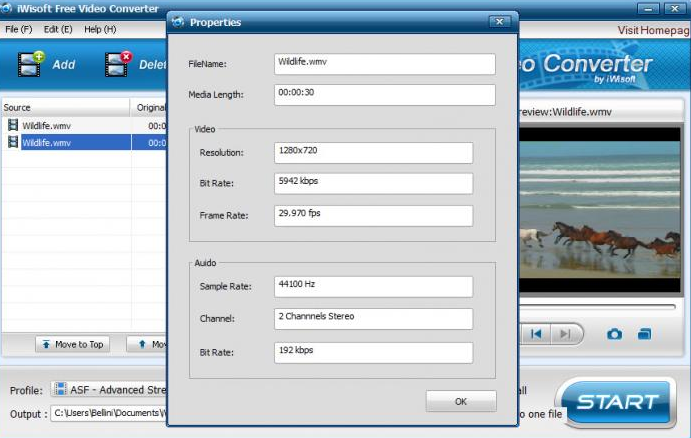Open the File (F) menu
Image resolution: width=691 pixels, height=438 pixels.
pyautogui.click(x=19, y=30)
